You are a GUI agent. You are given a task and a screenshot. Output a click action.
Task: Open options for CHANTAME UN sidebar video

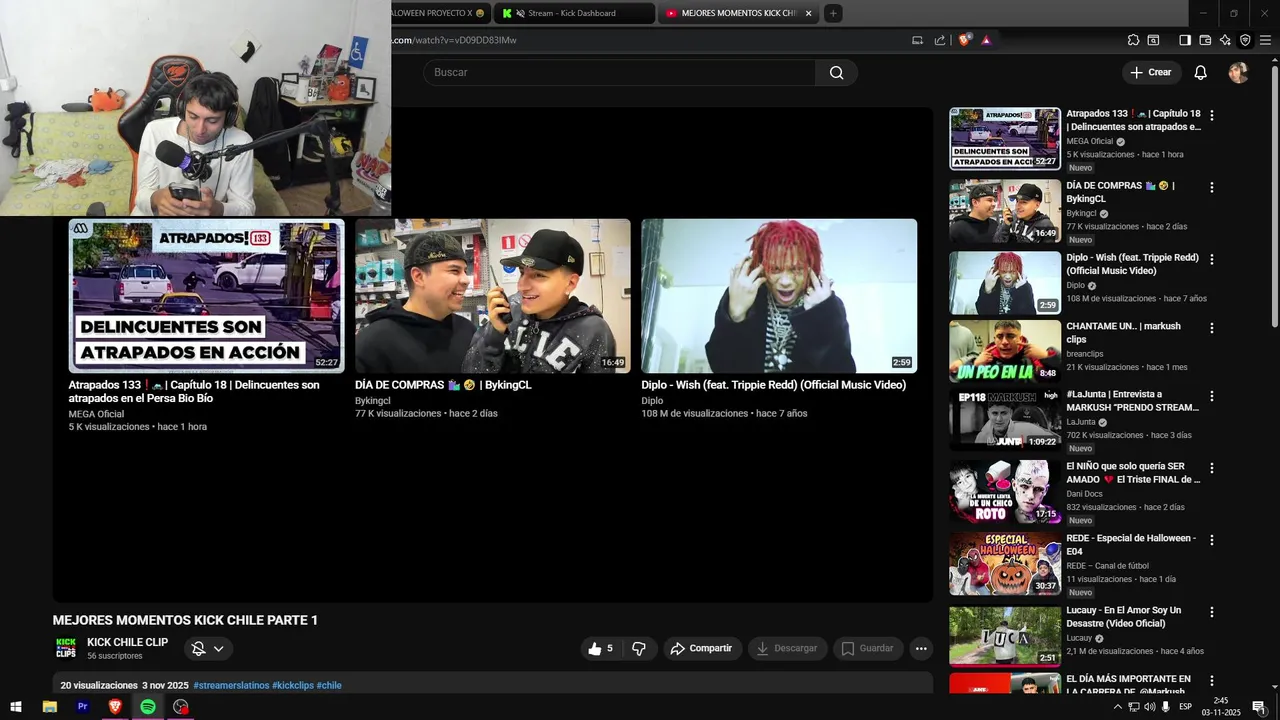(1212, 328)
